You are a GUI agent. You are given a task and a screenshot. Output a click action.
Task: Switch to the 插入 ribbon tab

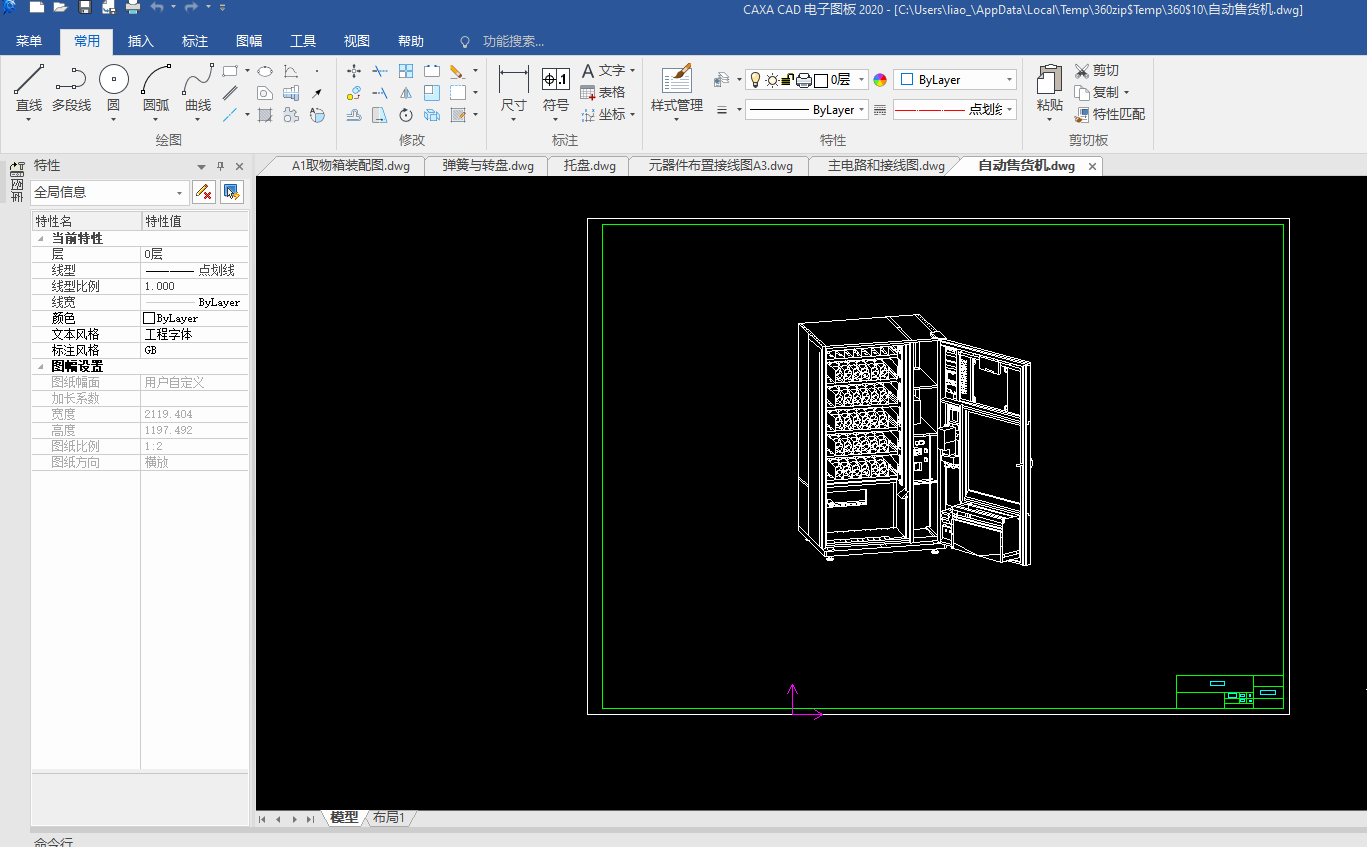pyautogui.click(x=141, y=41)
